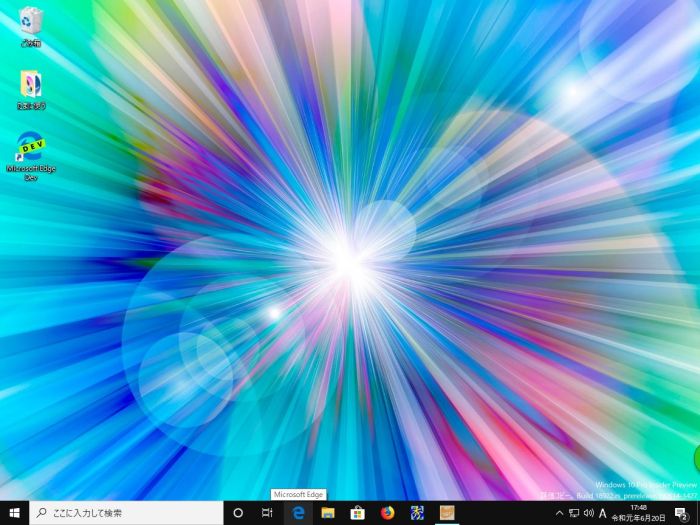This screenshot has width=700, height=525.
Task: Open Microsoft Store from the taskbar
Action: point(357,512)
